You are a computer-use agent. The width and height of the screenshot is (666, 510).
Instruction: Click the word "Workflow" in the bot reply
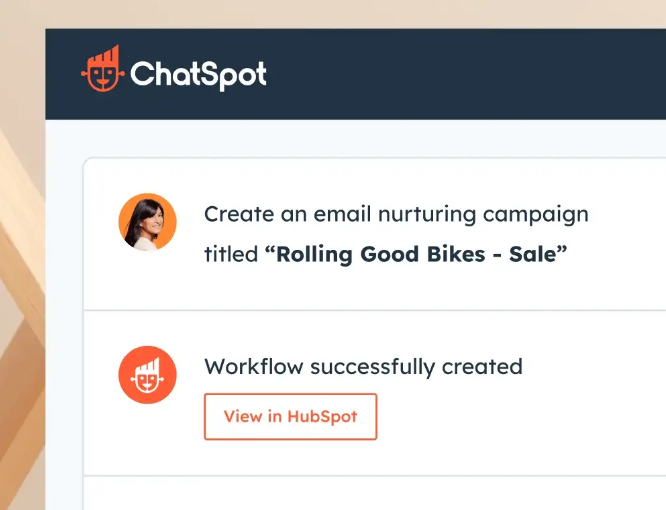tap(254, 366)
